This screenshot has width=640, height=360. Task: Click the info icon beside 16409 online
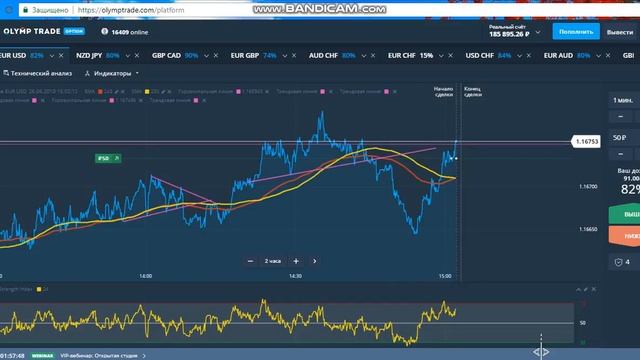point(104,31)
